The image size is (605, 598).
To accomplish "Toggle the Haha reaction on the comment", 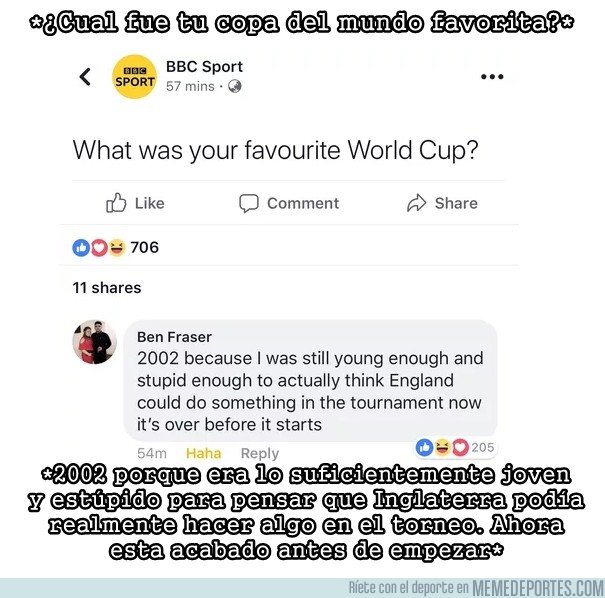I will (x=203, y=453).
